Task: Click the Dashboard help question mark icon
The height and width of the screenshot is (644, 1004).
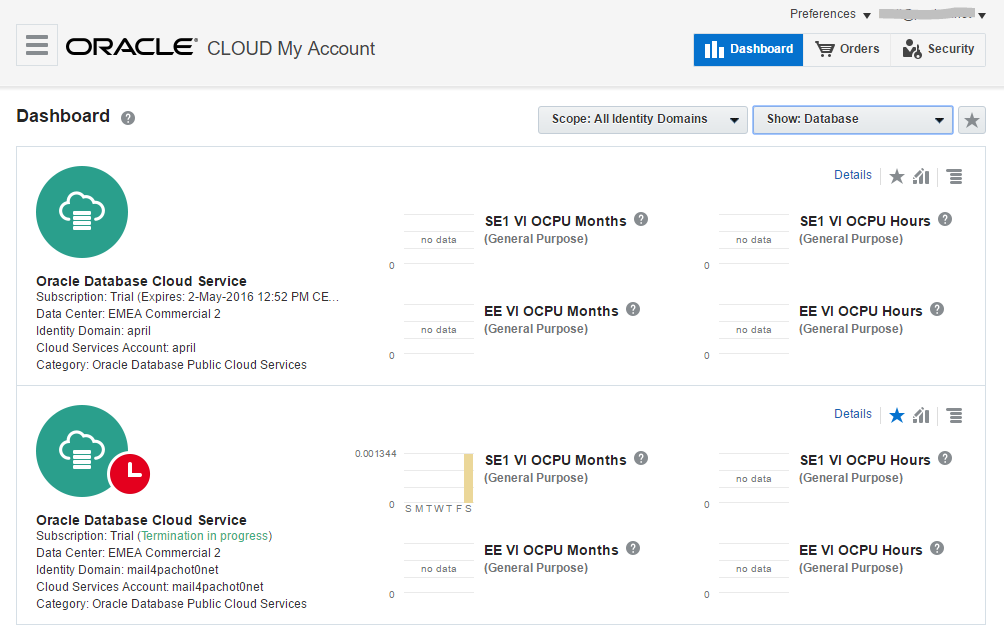Action: point(128,118)
